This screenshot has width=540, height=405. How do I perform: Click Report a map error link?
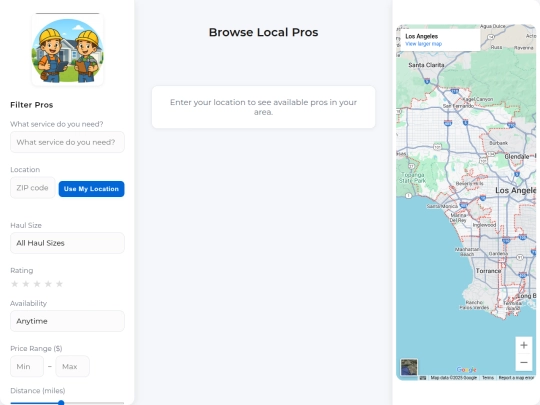click(x=516, y=378)
